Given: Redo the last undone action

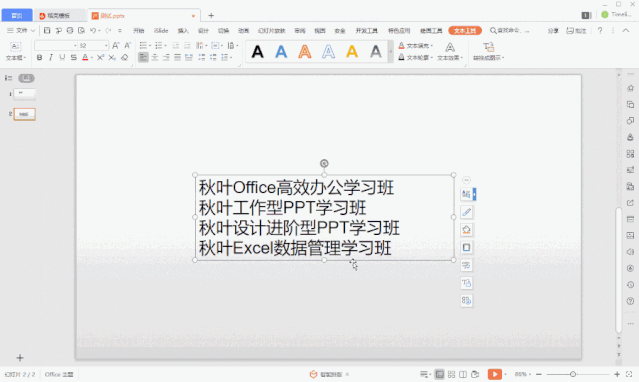Looking at the screenshot, I should 108,31.
